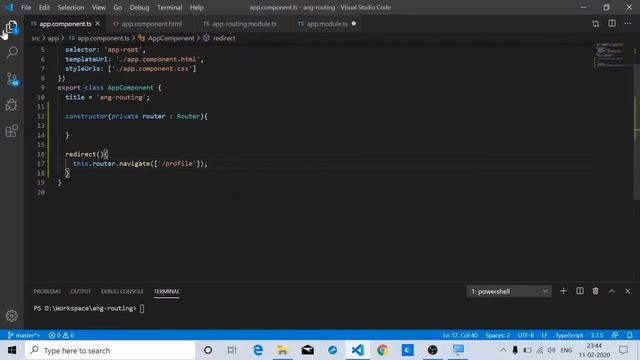Open notifications bell in status bar

coord(629,335)
